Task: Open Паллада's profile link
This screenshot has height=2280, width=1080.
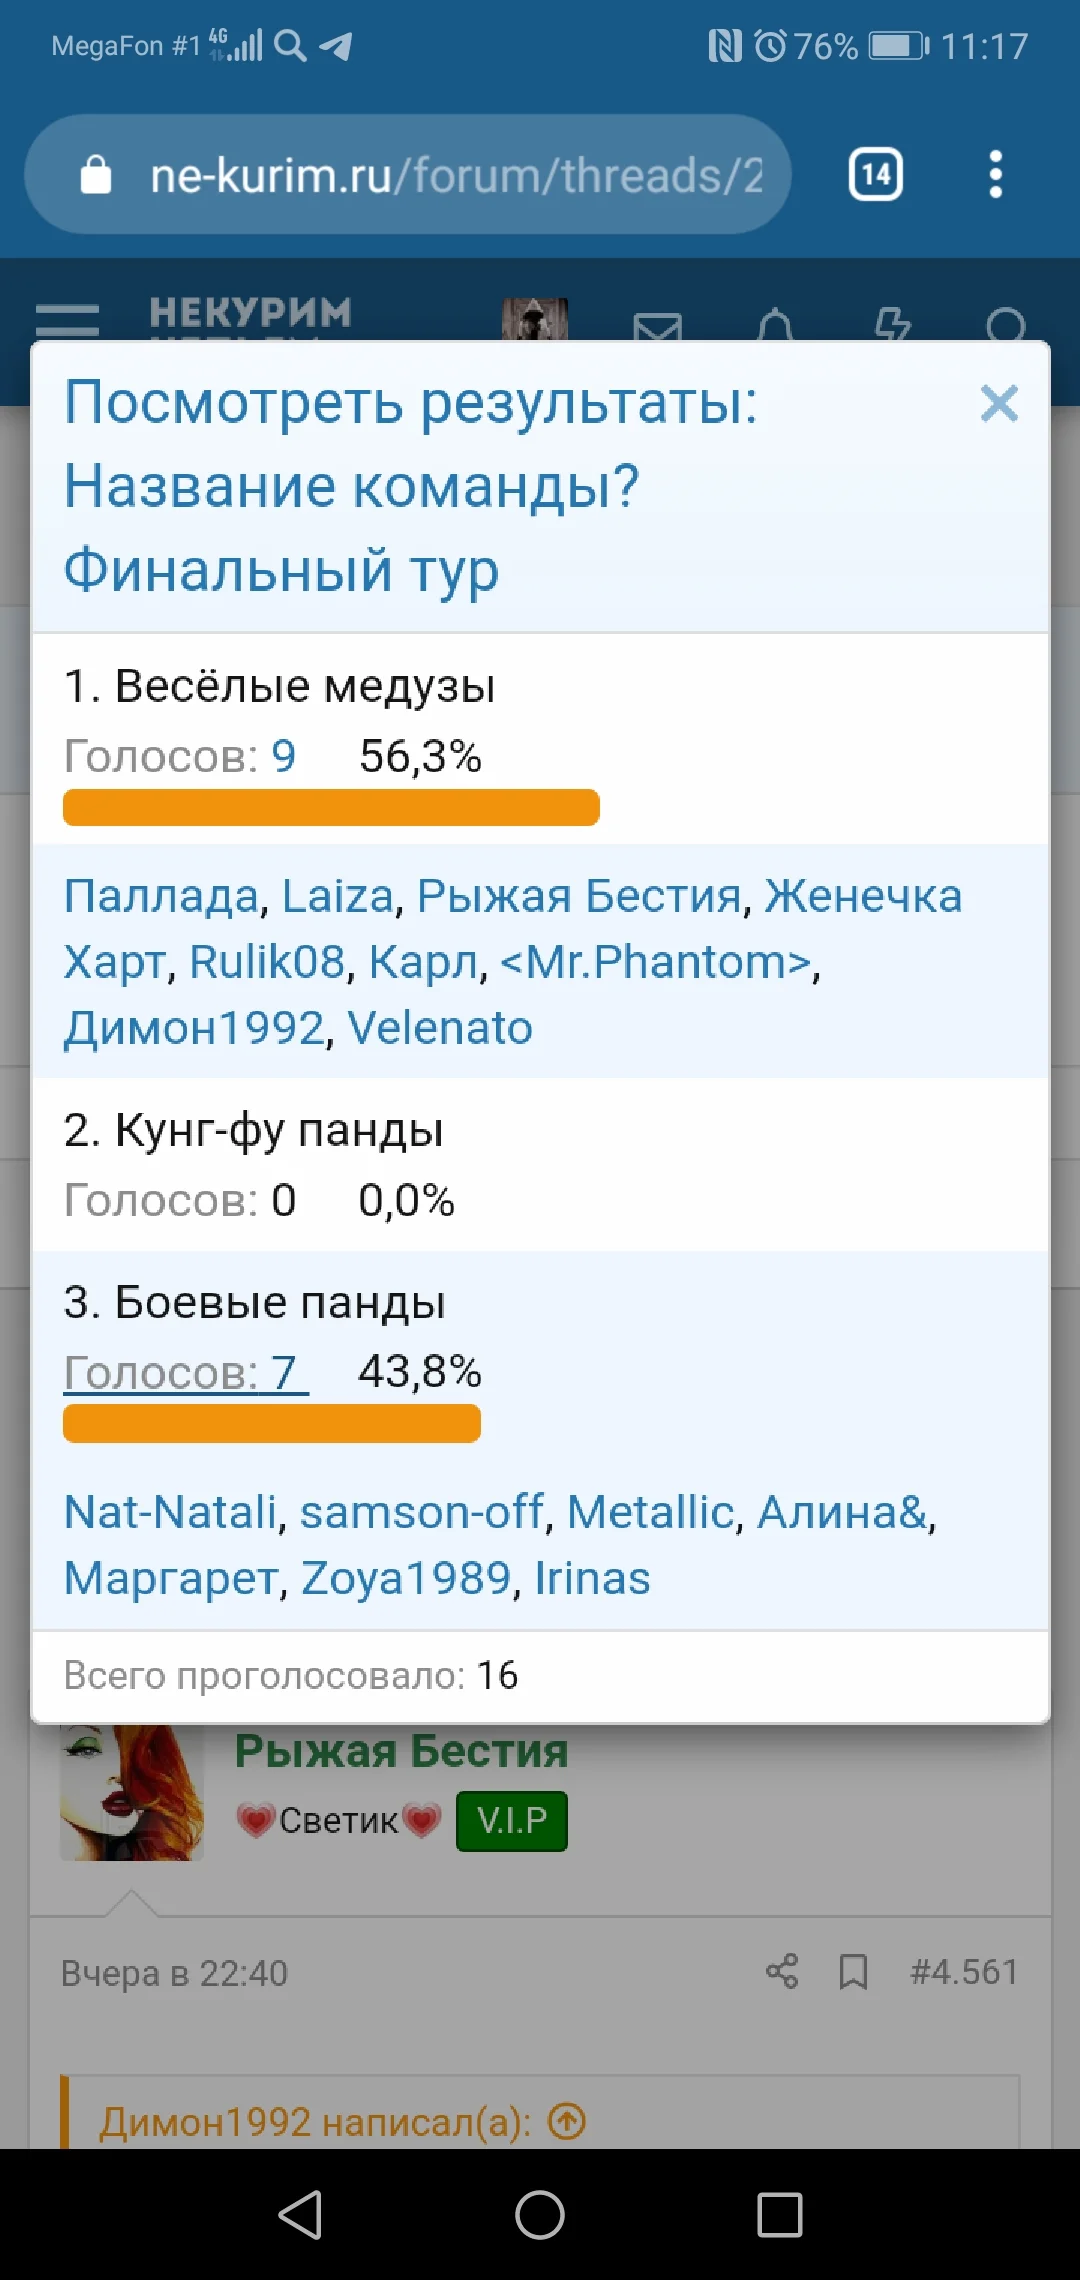Action: click(156, 896)
